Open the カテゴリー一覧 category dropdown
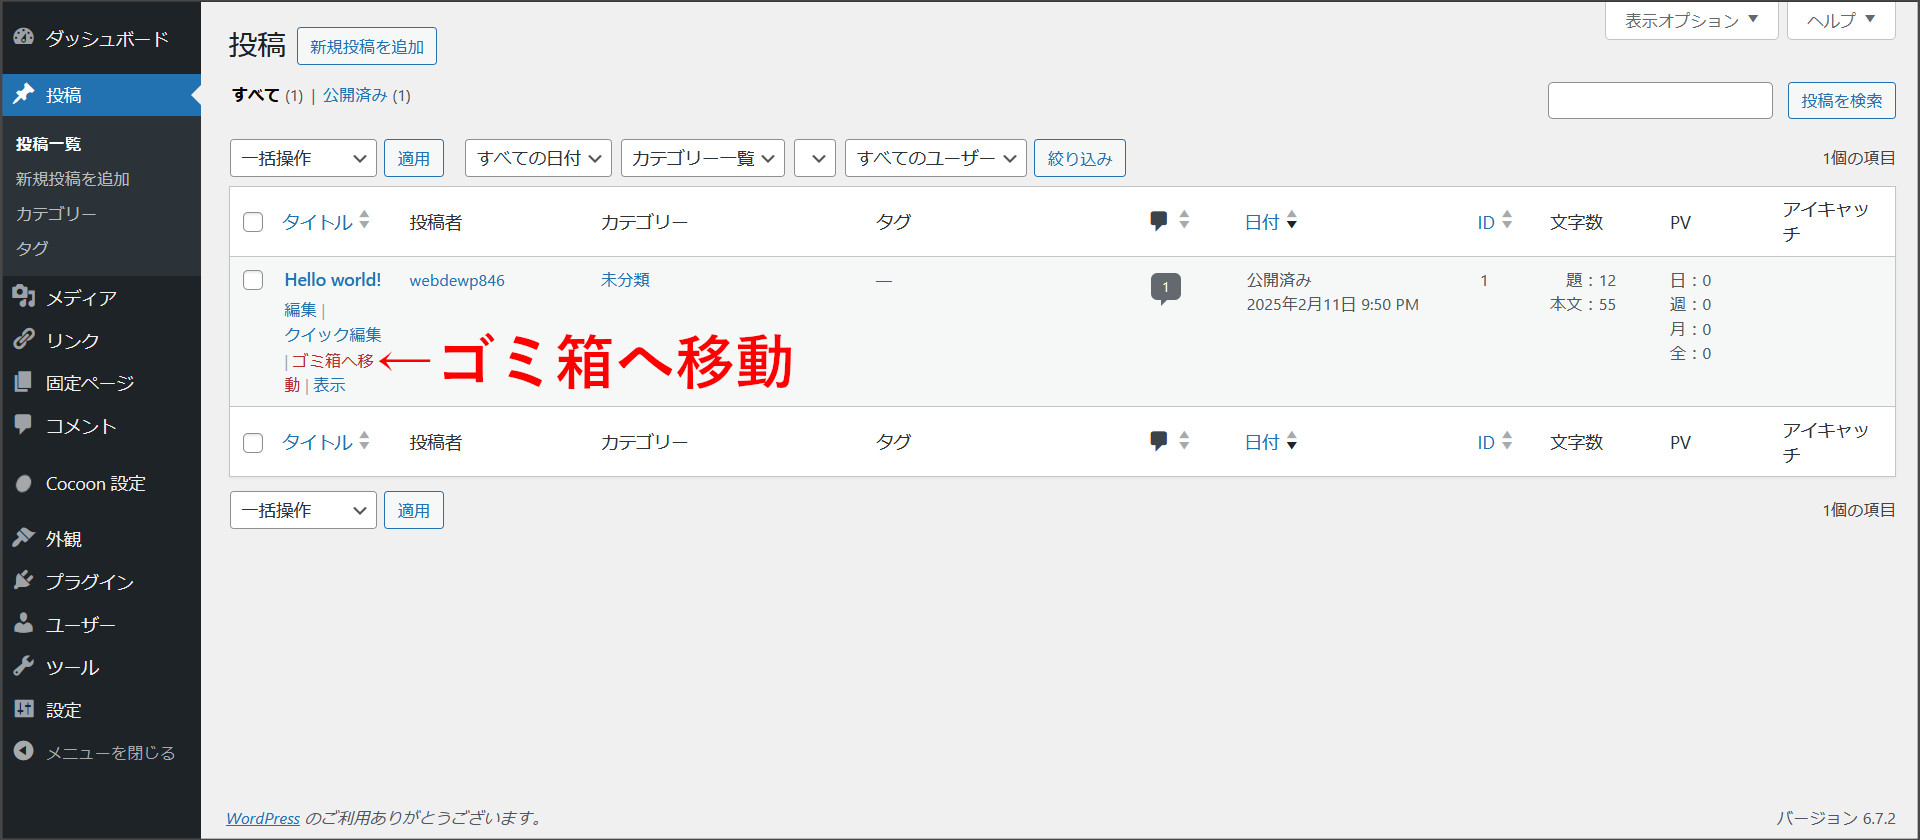Screen dimensions: 1920x840 point(703,158)
